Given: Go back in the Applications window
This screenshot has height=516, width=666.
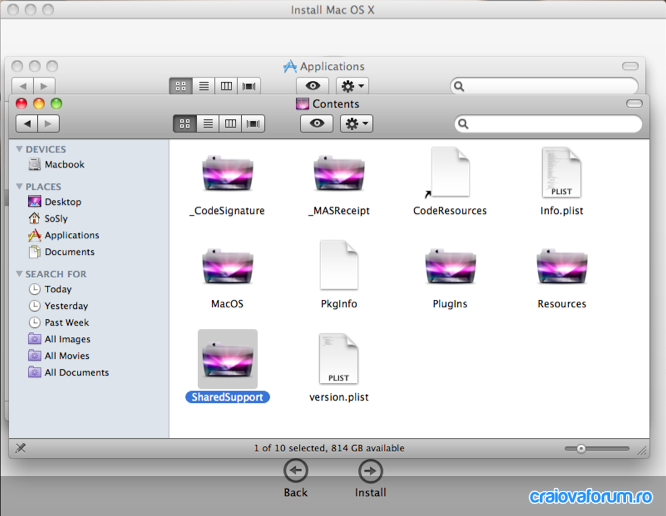Looking at the screenshot, I should (x=23, y=86).
